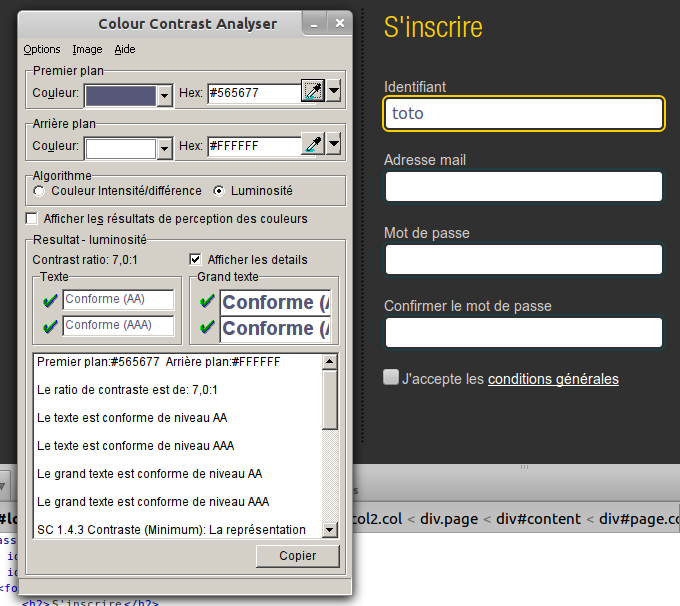The width and height of the screenshot is (680, 606).
Task: Uncheck Afficher les details checkbox
Action: [x=195, y=259]
